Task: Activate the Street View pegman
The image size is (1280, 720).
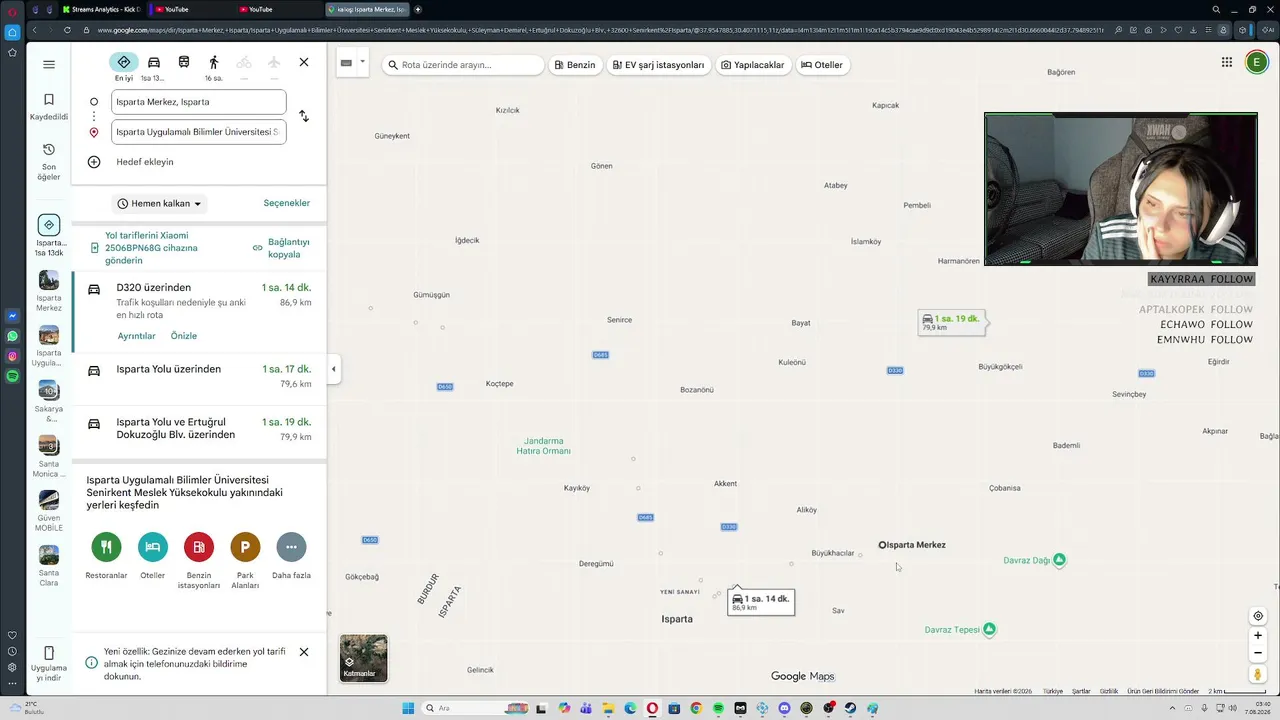Action: tap(1258, 675)
